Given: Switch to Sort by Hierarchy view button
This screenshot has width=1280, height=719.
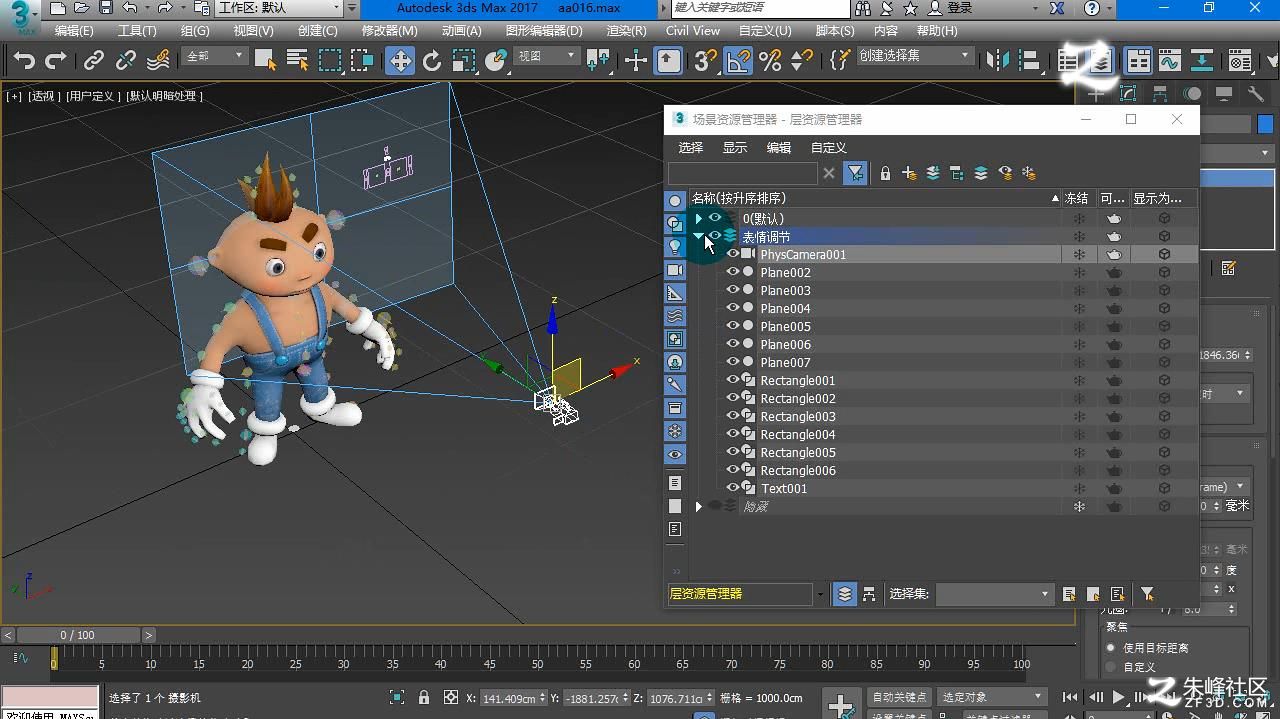Looking at the screenshot, I should click(869, 594).
